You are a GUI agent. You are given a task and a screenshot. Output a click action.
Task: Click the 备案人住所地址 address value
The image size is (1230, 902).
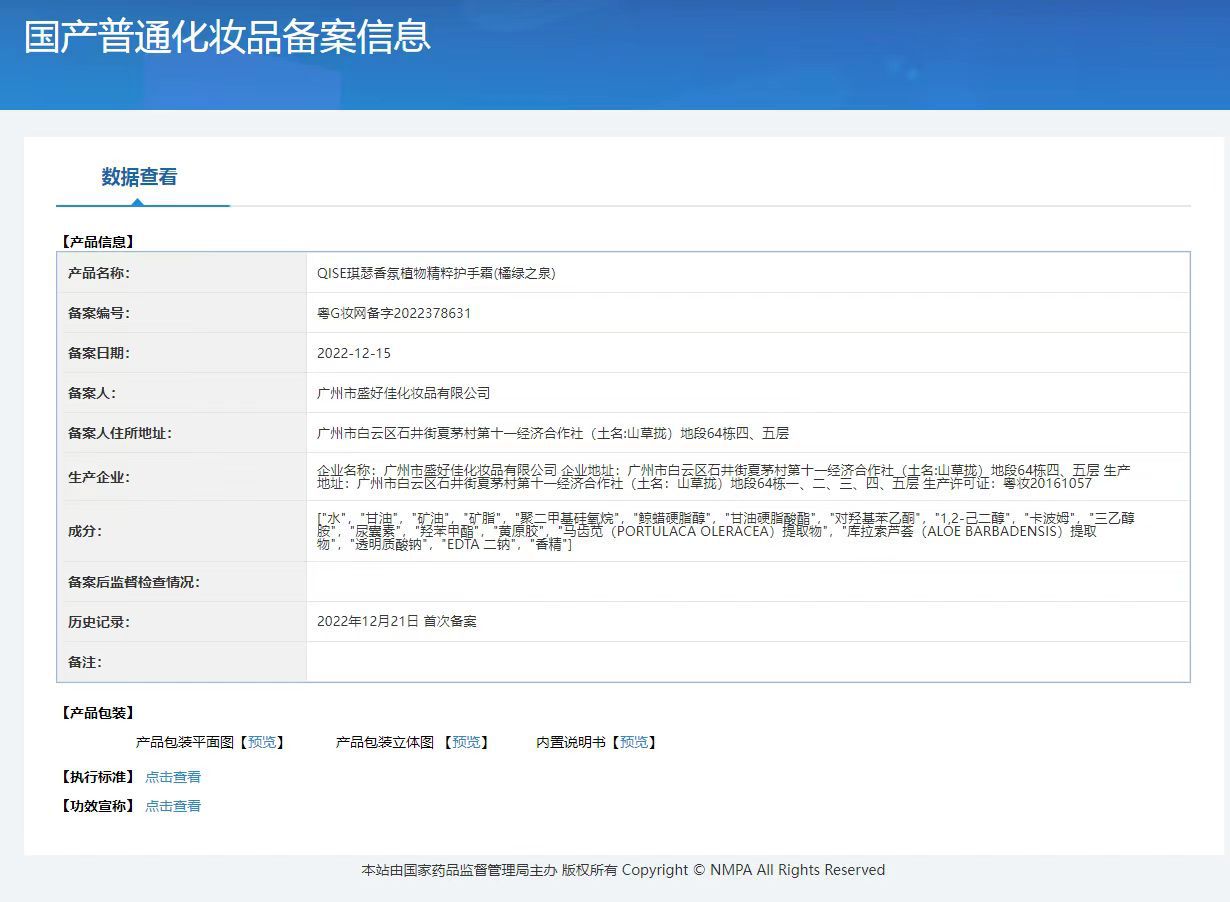click(x=552, y=433)
